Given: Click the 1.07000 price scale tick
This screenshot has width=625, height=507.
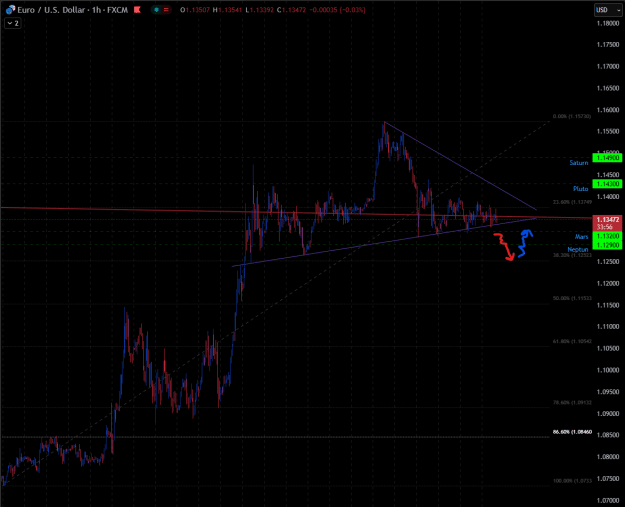Looking at the screenshot, I should point(607,500).
